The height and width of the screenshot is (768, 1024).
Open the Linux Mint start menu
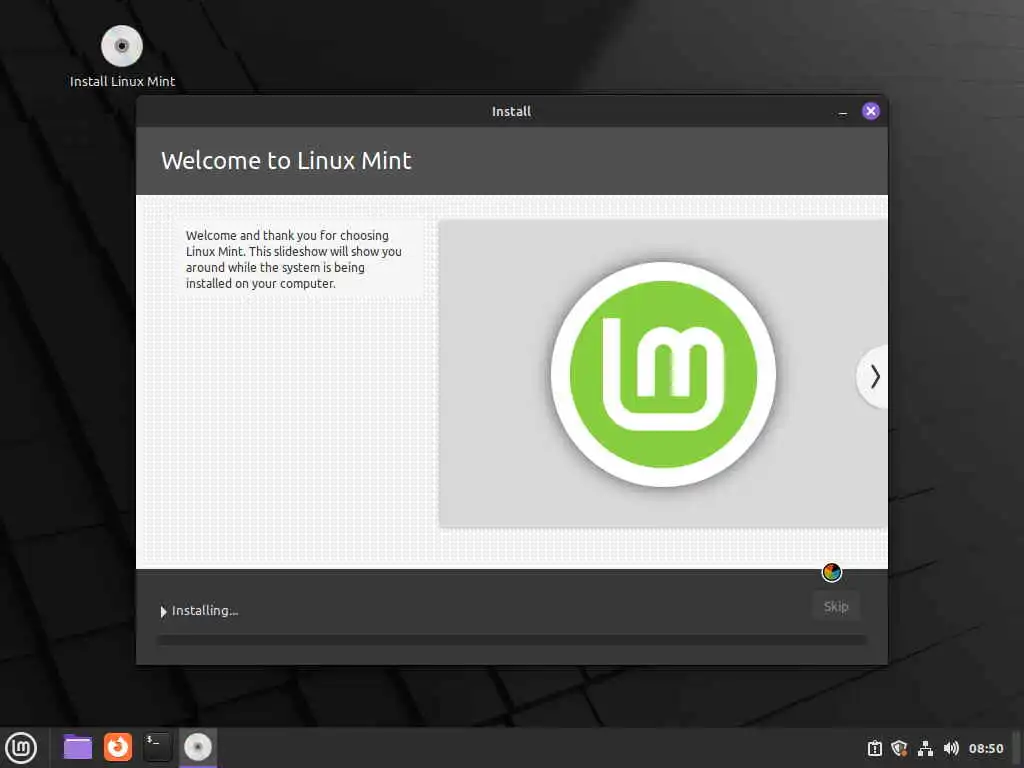tap(21, 747)
